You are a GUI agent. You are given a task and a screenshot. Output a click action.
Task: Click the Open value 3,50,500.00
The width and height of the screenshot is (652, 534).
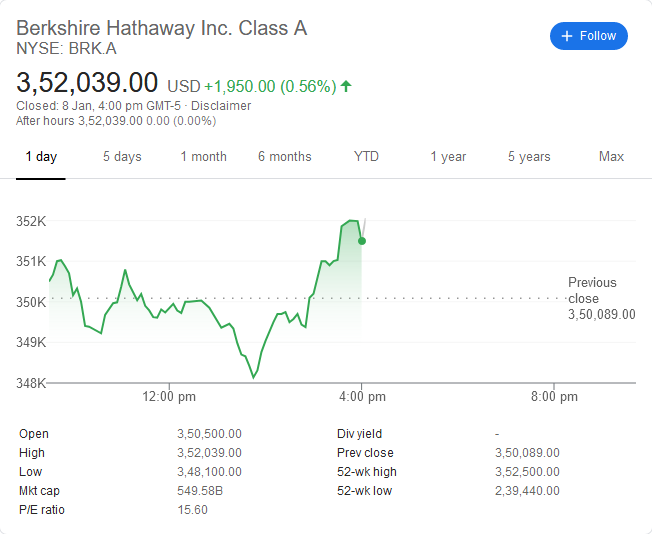209,434
